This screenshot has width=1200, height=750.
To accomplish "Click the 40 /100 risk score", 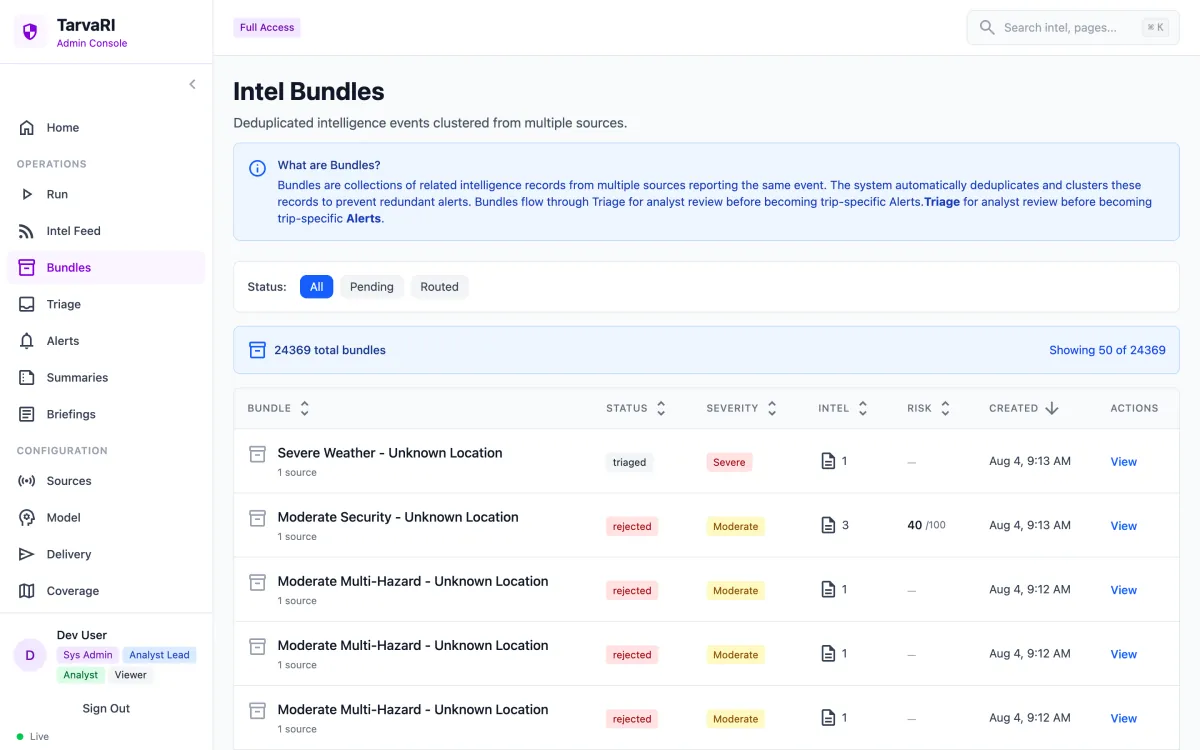I will pos(926,525).
